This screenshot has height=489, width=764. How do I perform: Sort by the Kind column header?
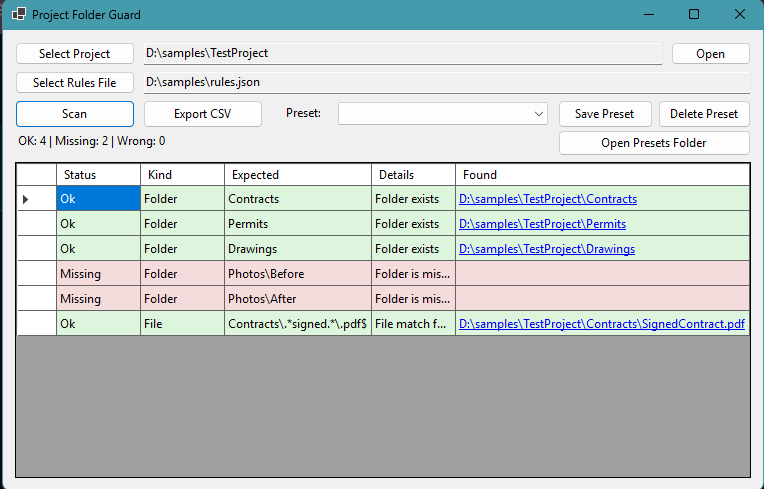click(182, 175)
